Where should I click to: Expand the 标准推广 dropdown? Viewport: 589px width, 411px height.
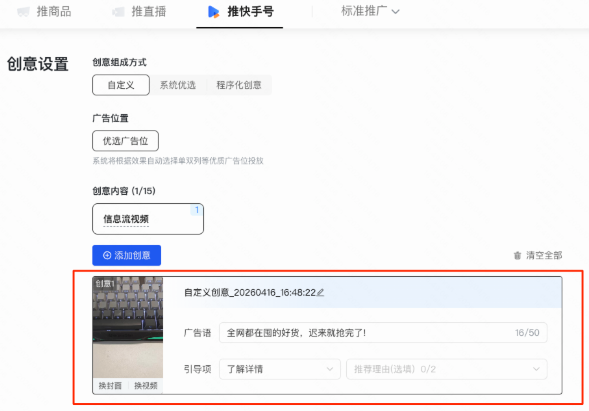coord(370,11)
